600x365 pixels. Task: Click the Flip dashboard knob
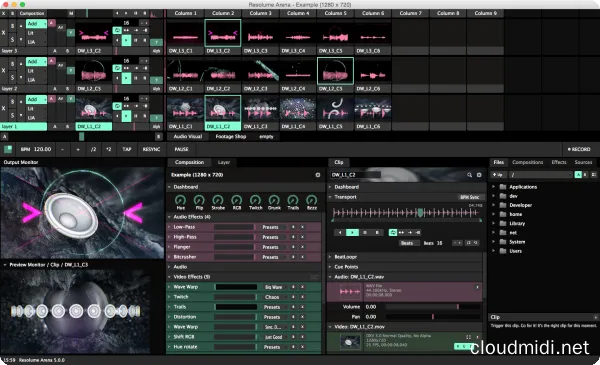pos(199,200)
